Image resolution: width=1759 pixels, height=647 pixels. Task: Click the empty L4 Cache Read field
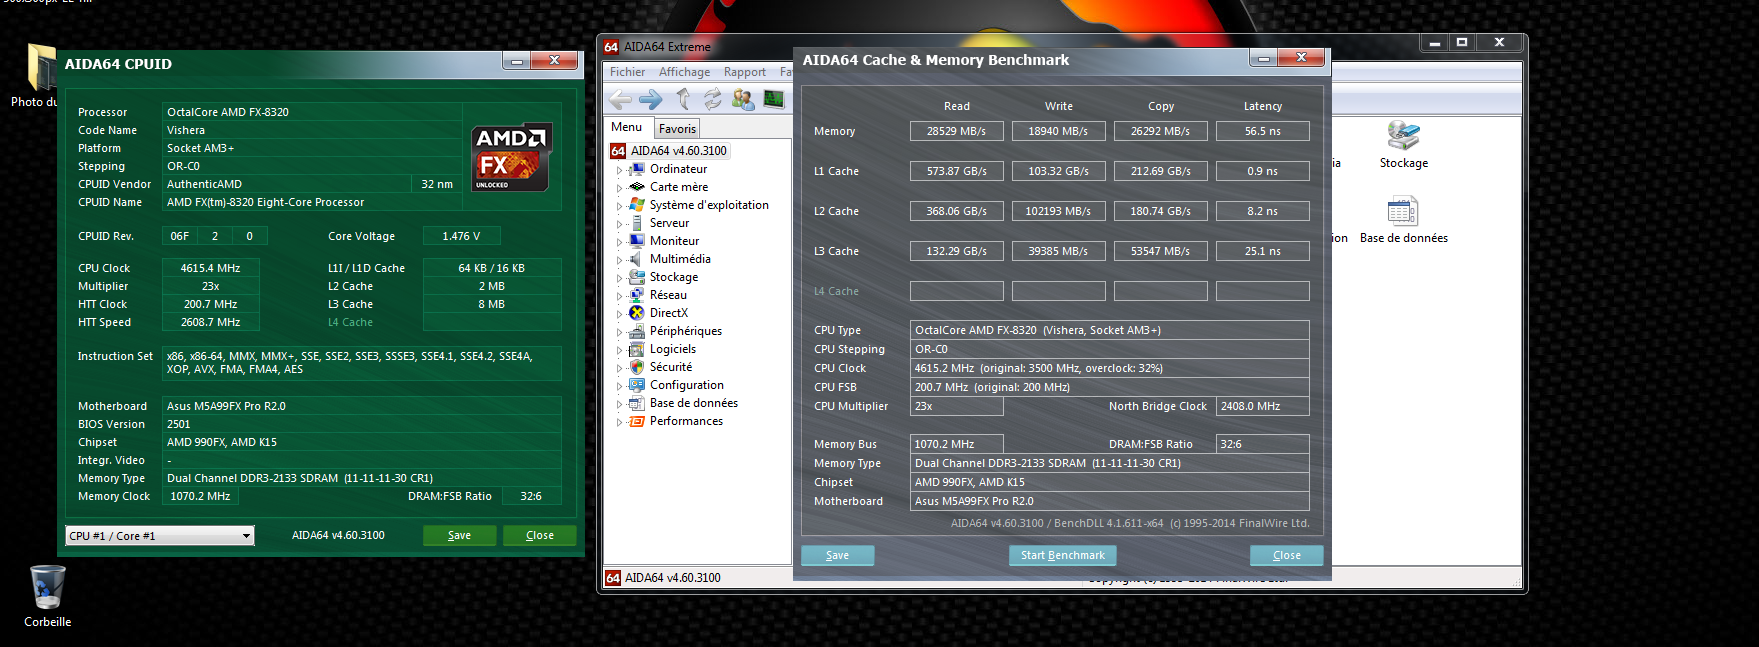point(956,291)
